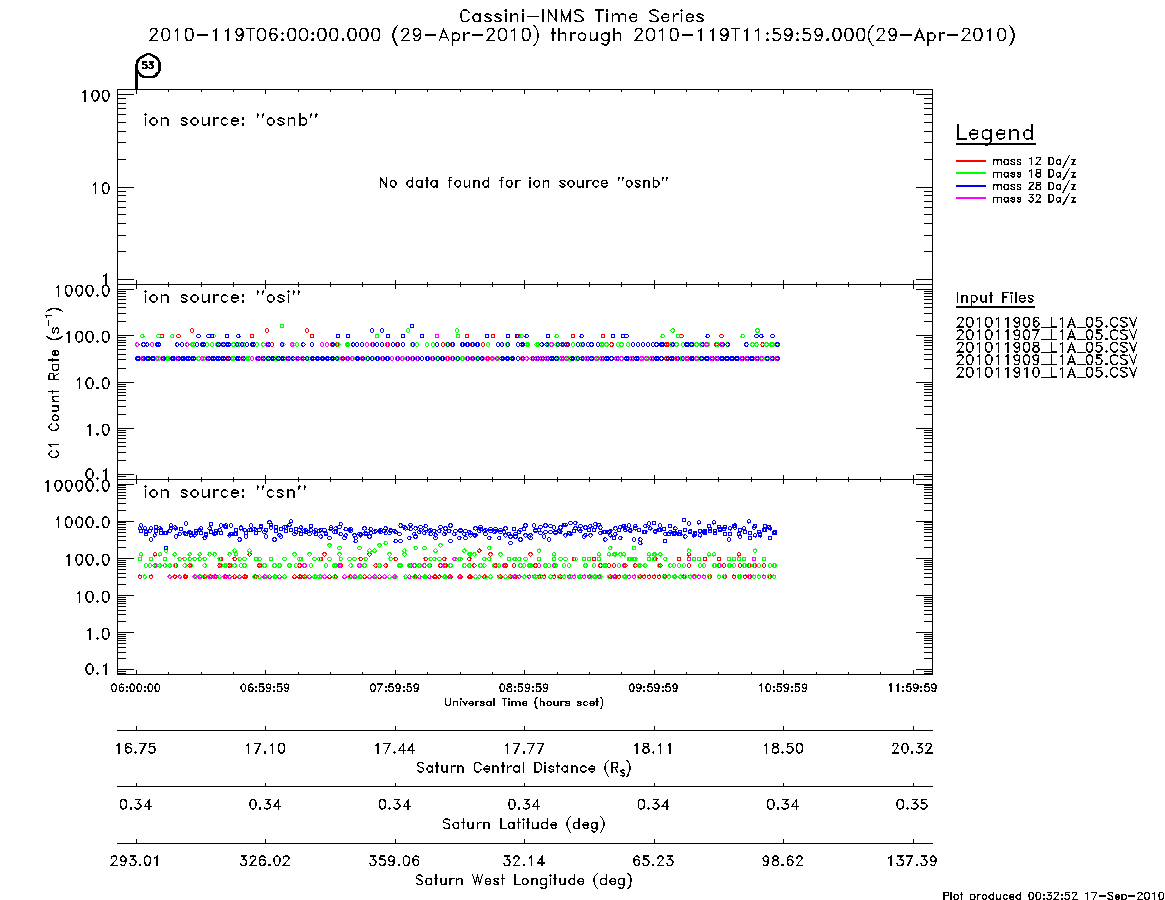1165x900 pixels.
Task: Click the 10:59:59 time axis tick label
Action: pos(782,688)
